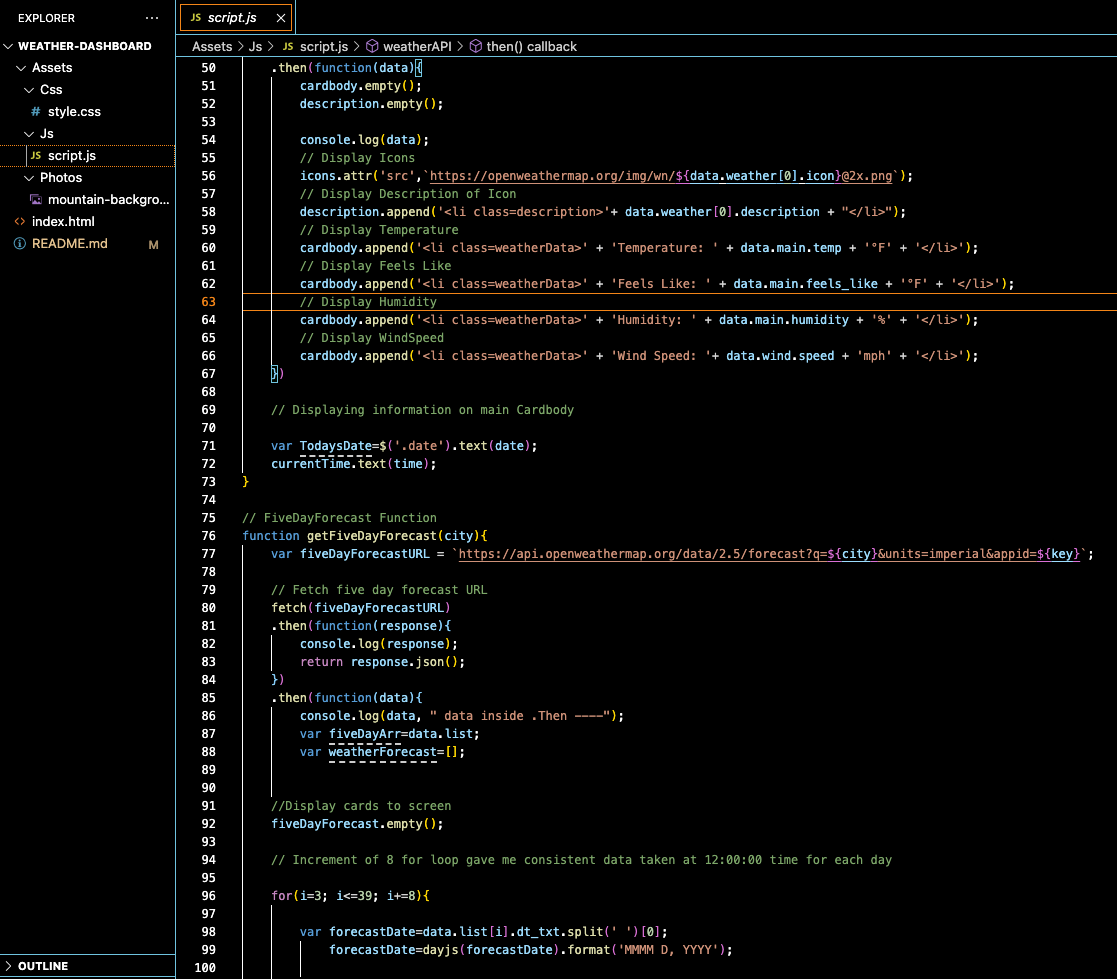Image resolution: width=1117 pixels, height=979 pixels.
Task: Click the JS icon in the breadcrumb bar
Action: [288, 46]
